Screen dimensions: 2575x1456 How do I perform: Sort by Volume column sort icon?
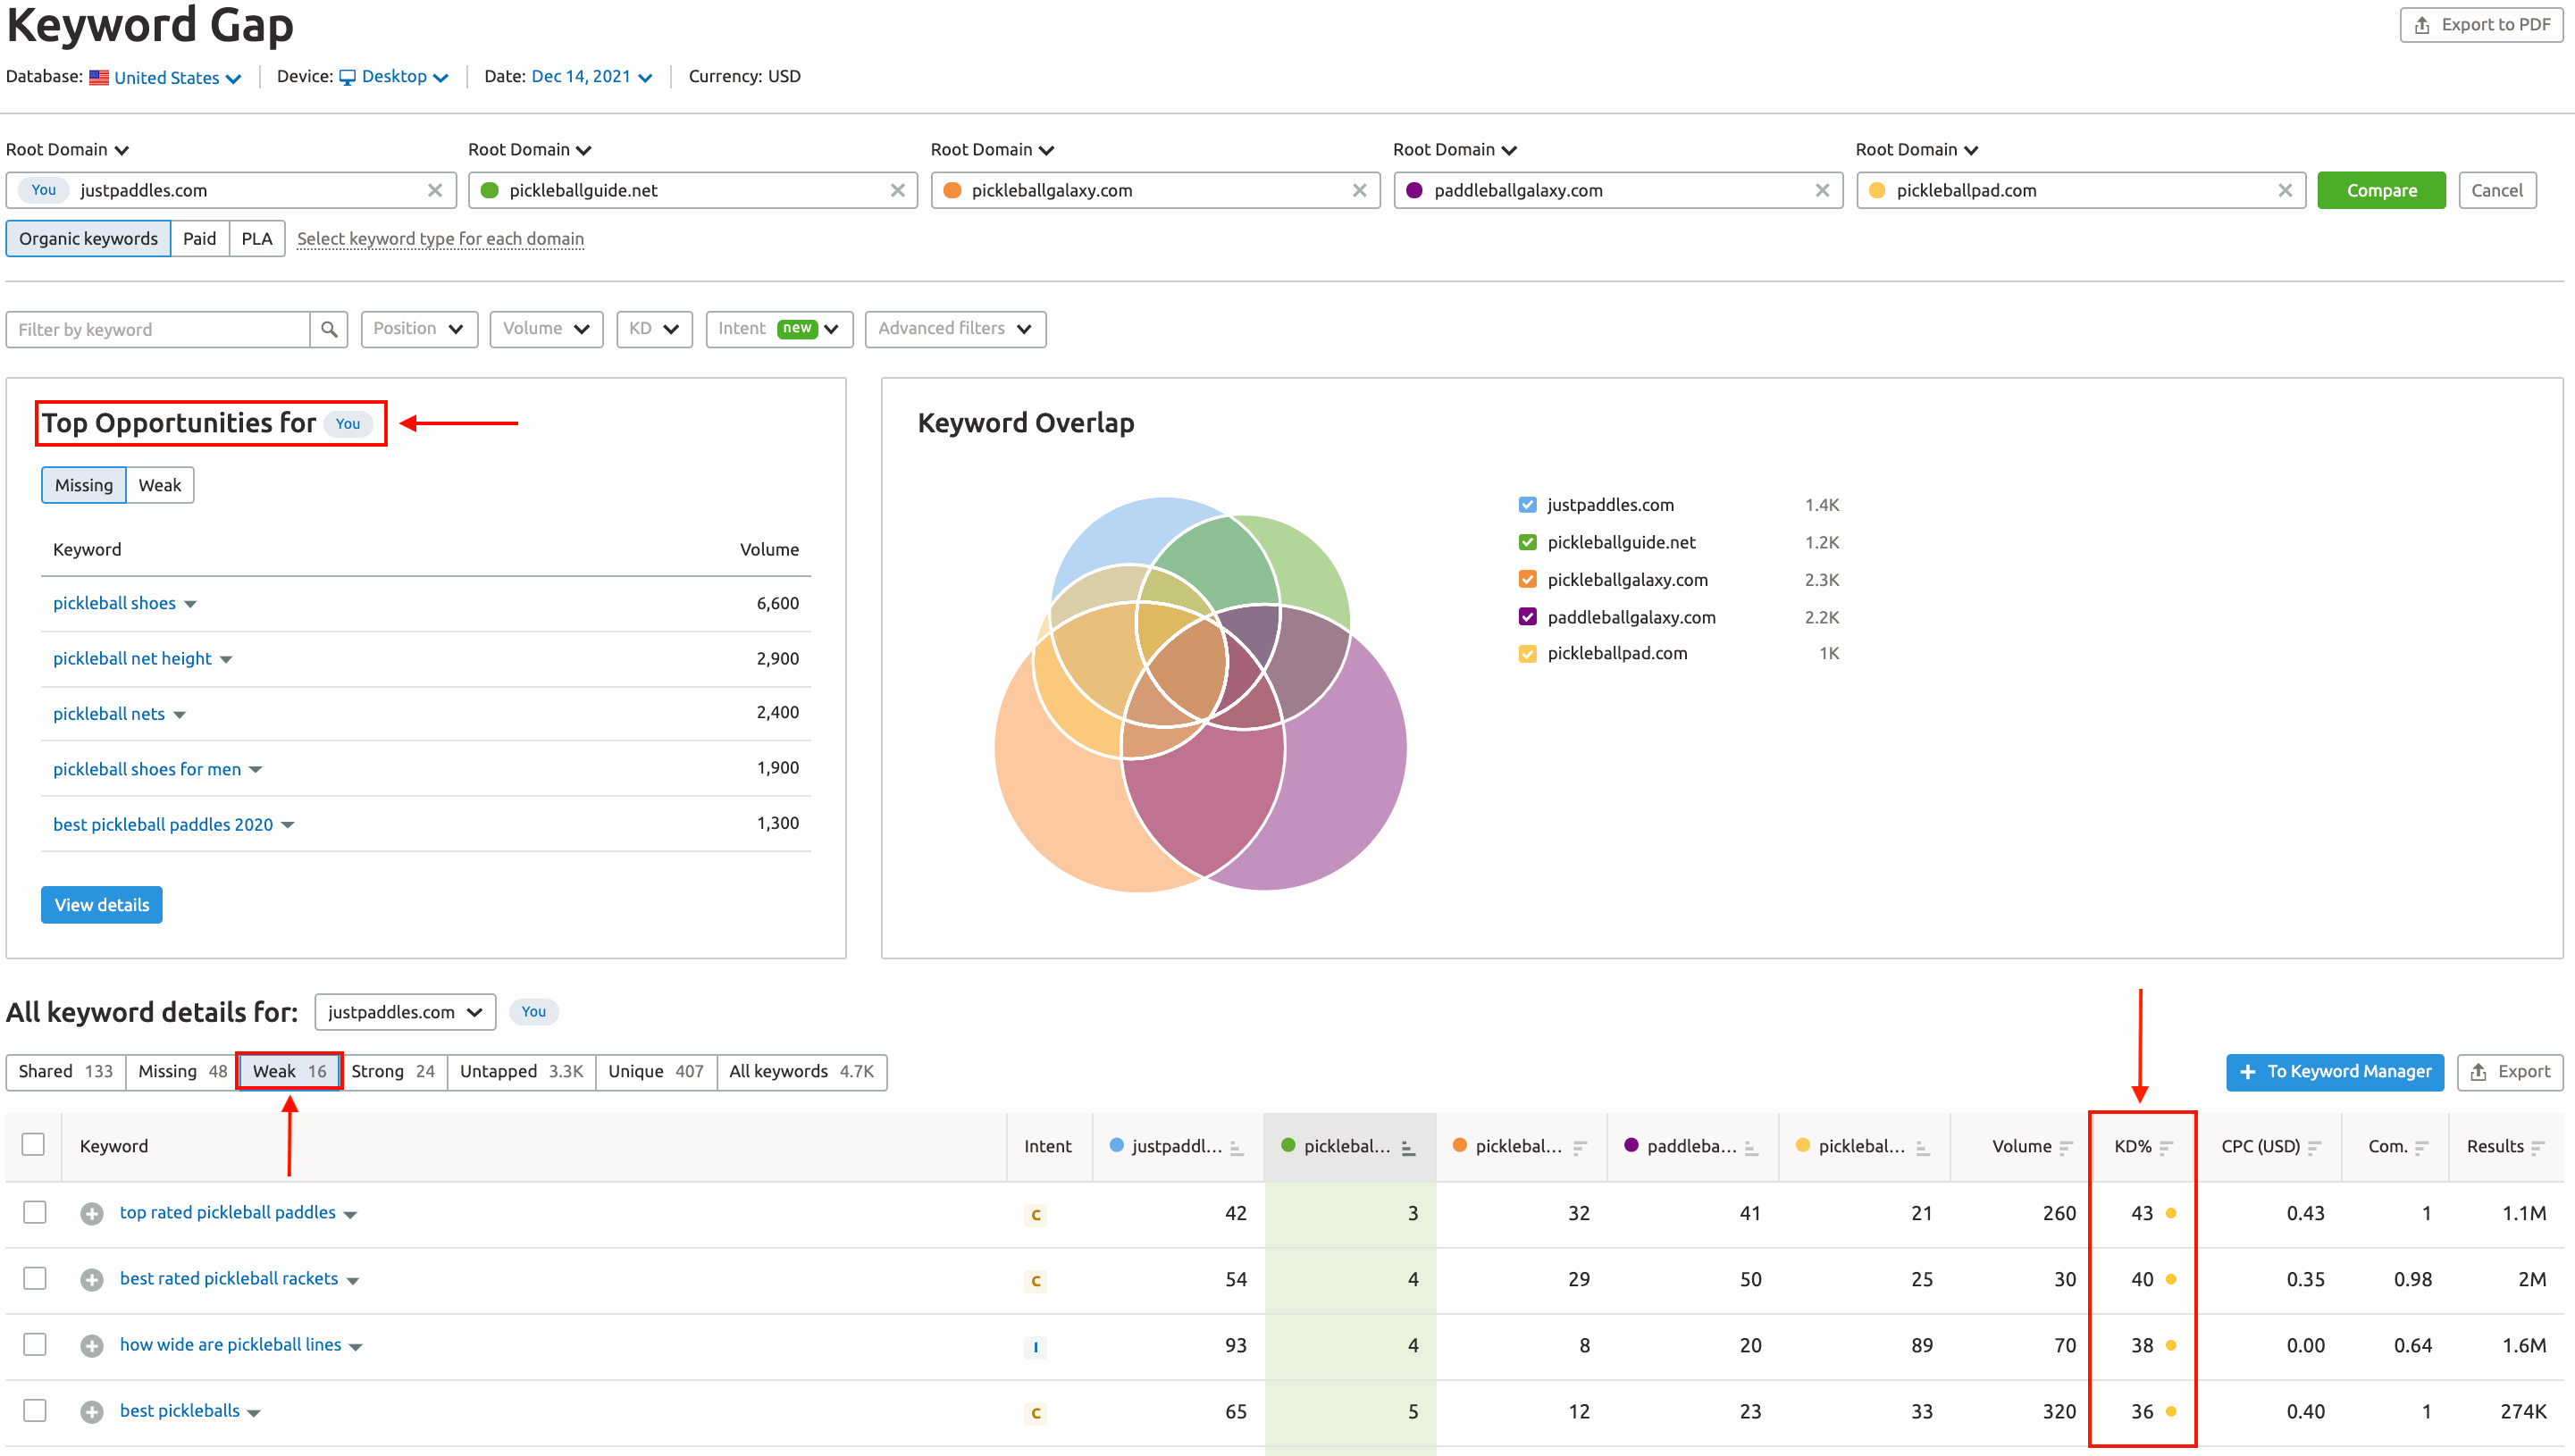pos(2066,1147)
